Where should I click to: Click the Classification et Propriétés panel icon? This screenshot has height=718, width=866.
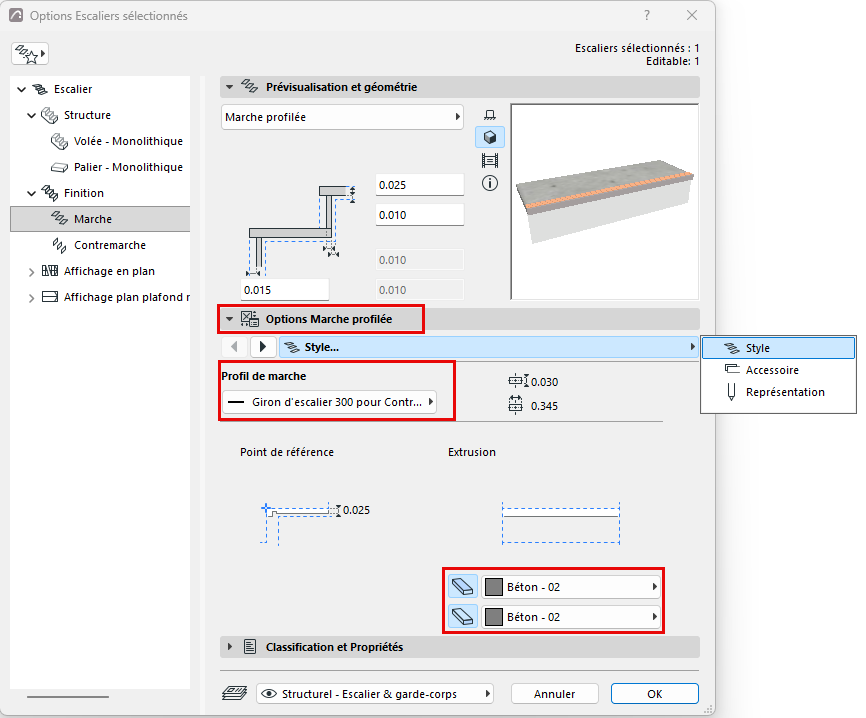coord(250,646)
